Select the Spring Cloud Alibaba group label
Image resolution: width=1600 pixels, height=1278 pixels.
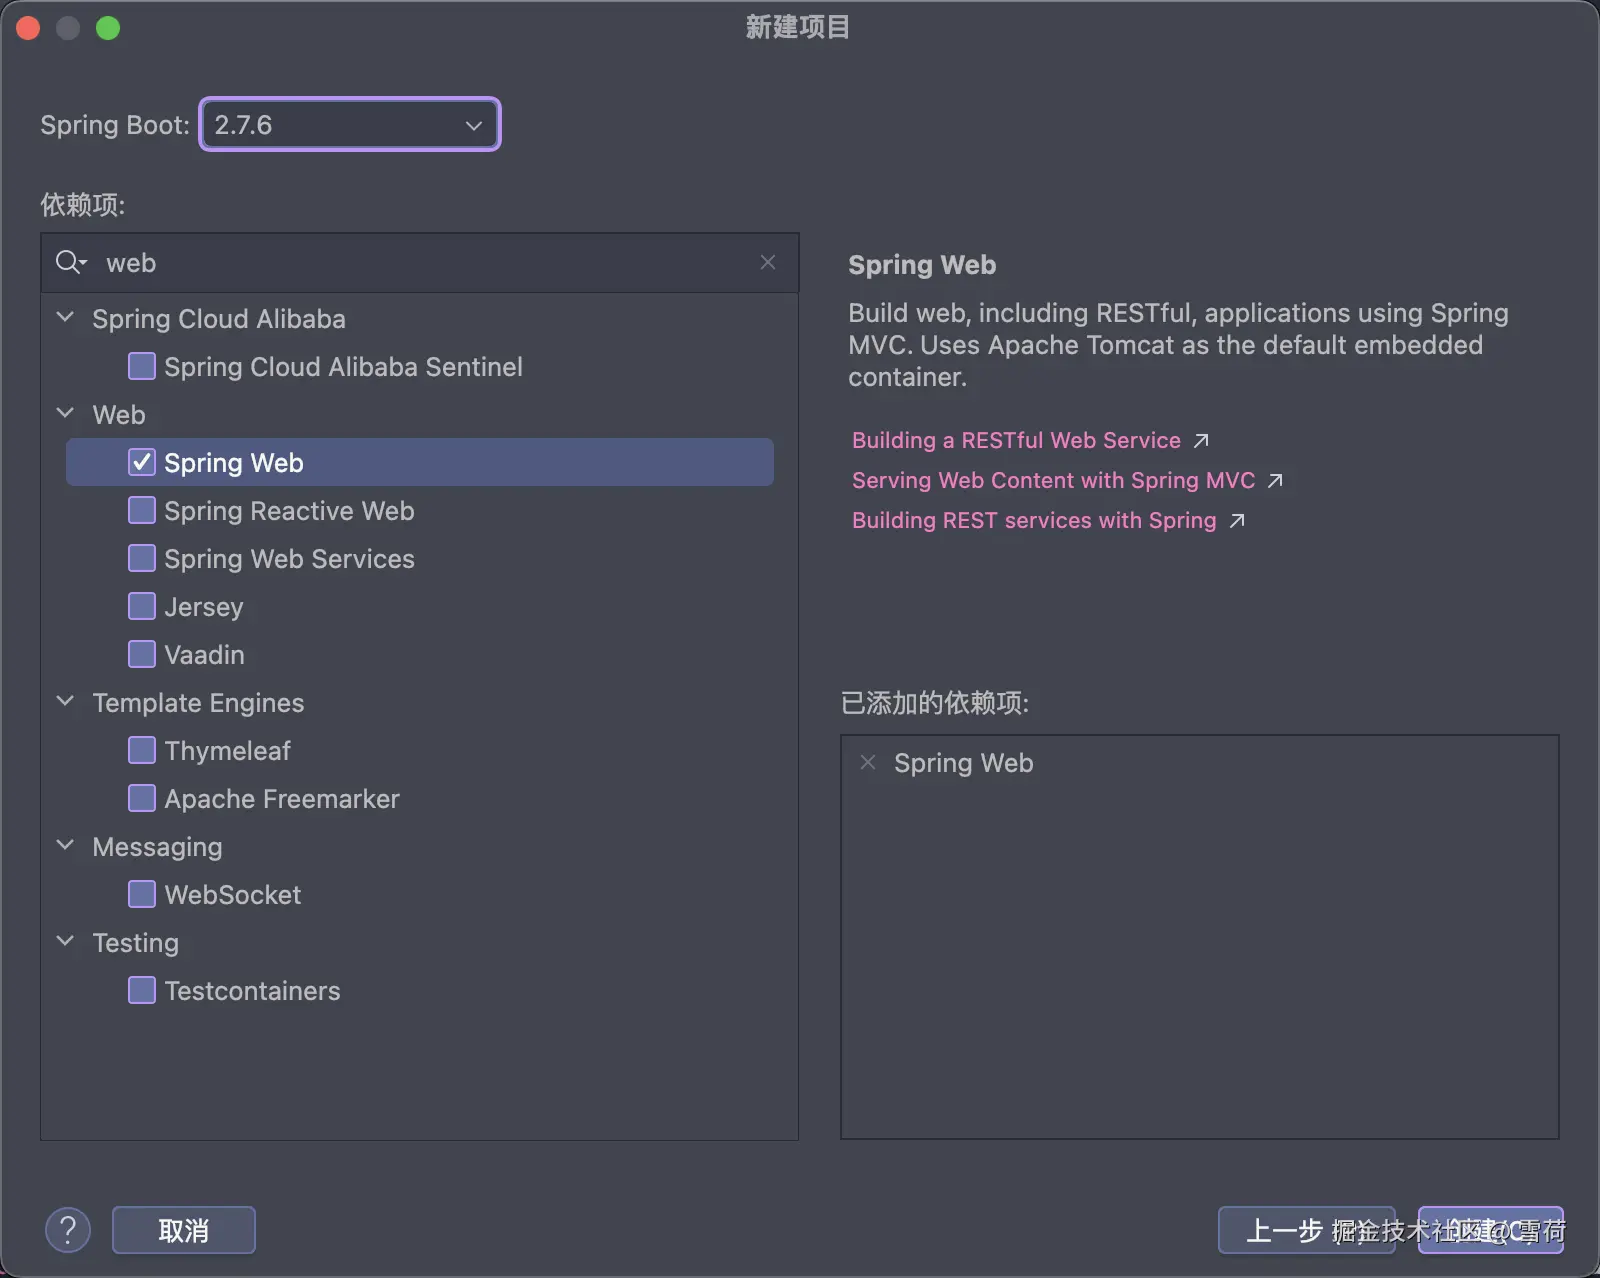[x=219, y=319]
